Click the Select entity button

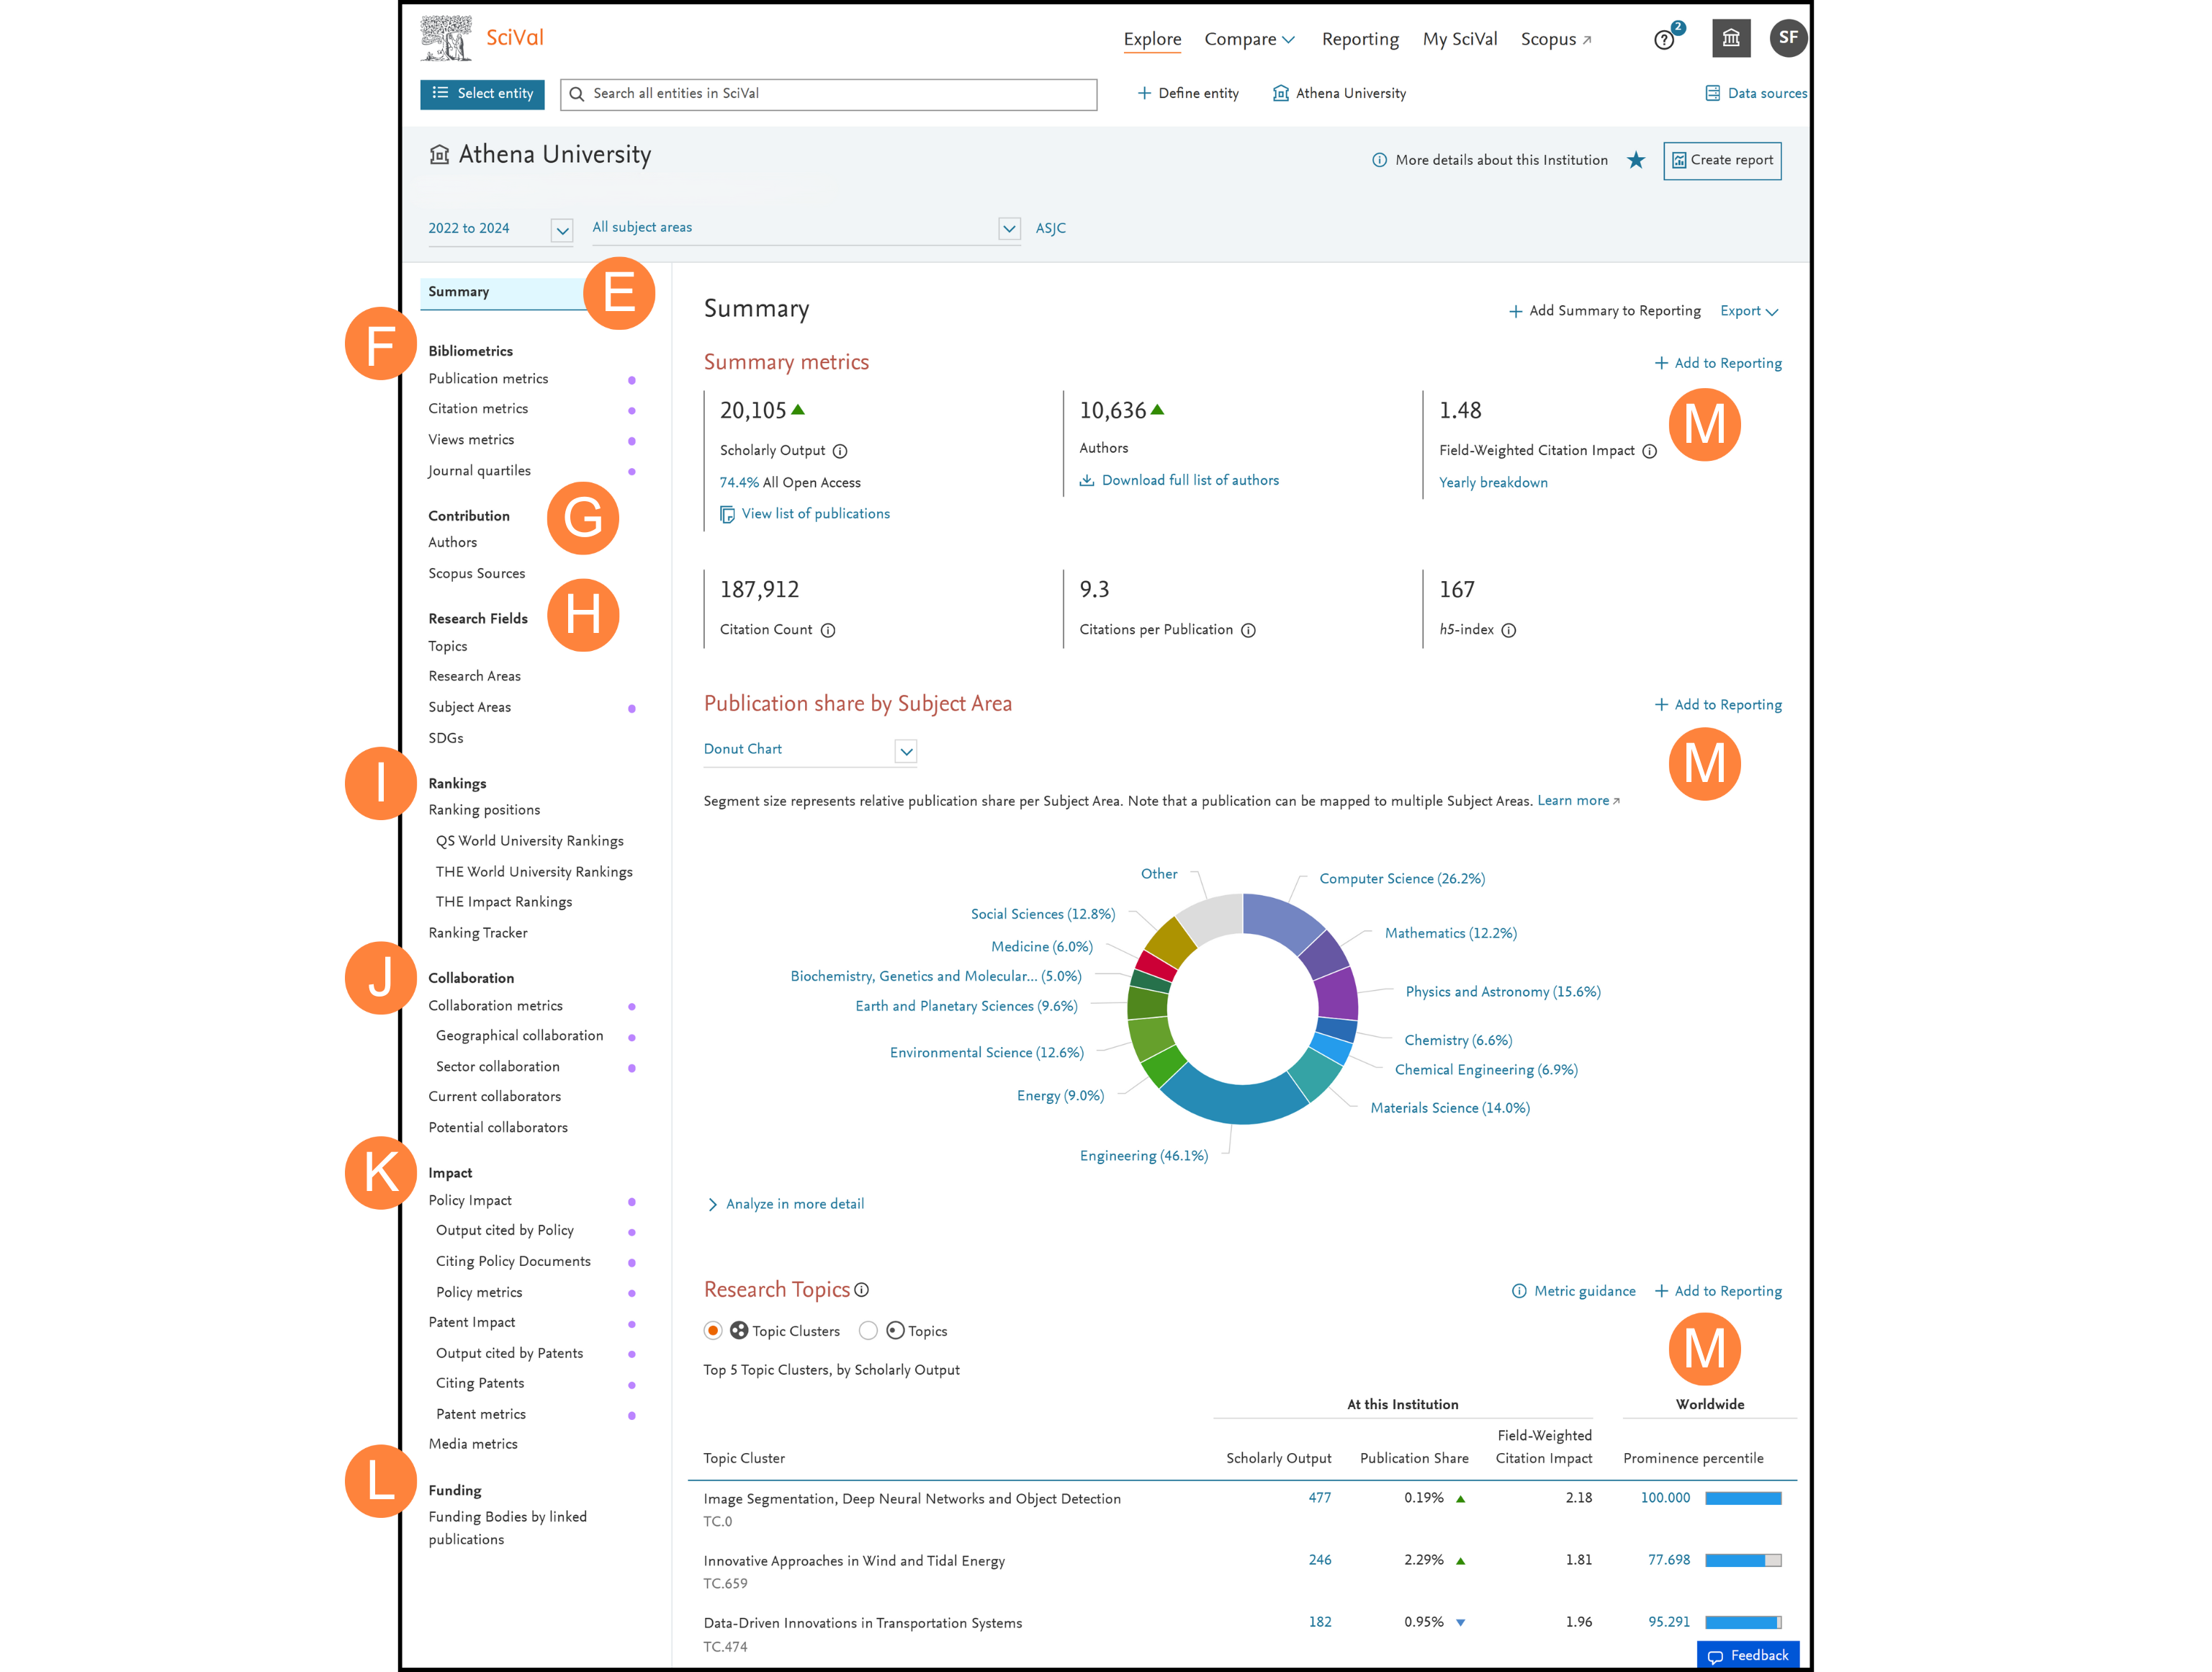[x=482, y=93]
